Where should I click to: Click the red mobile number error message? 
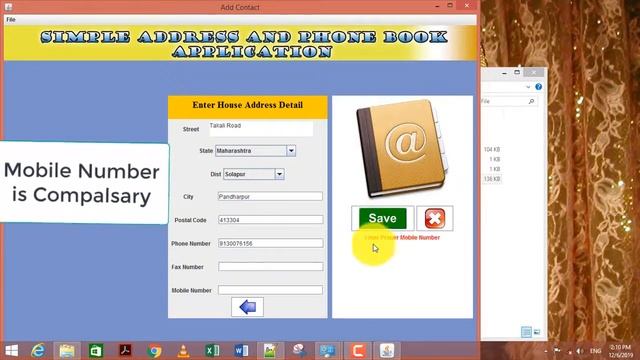point(402,238)
